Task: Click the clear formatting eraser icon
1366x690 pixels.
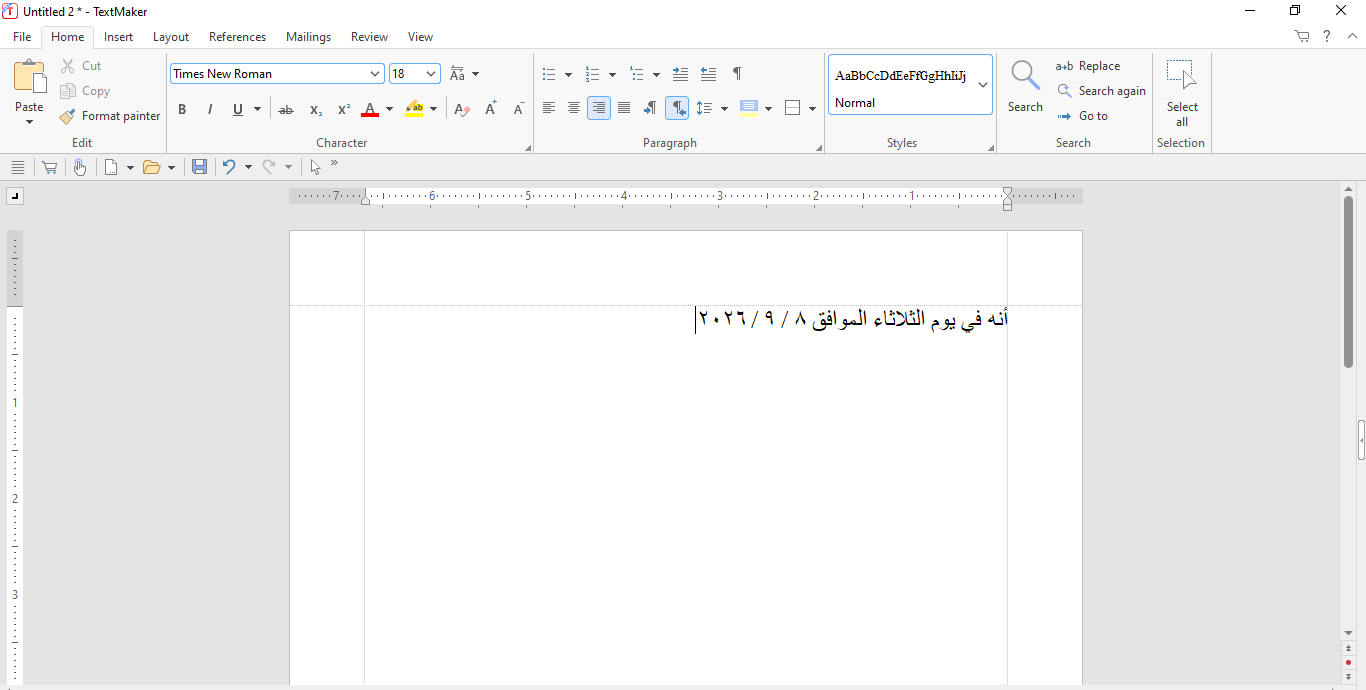Action: [x=461, y=110]
